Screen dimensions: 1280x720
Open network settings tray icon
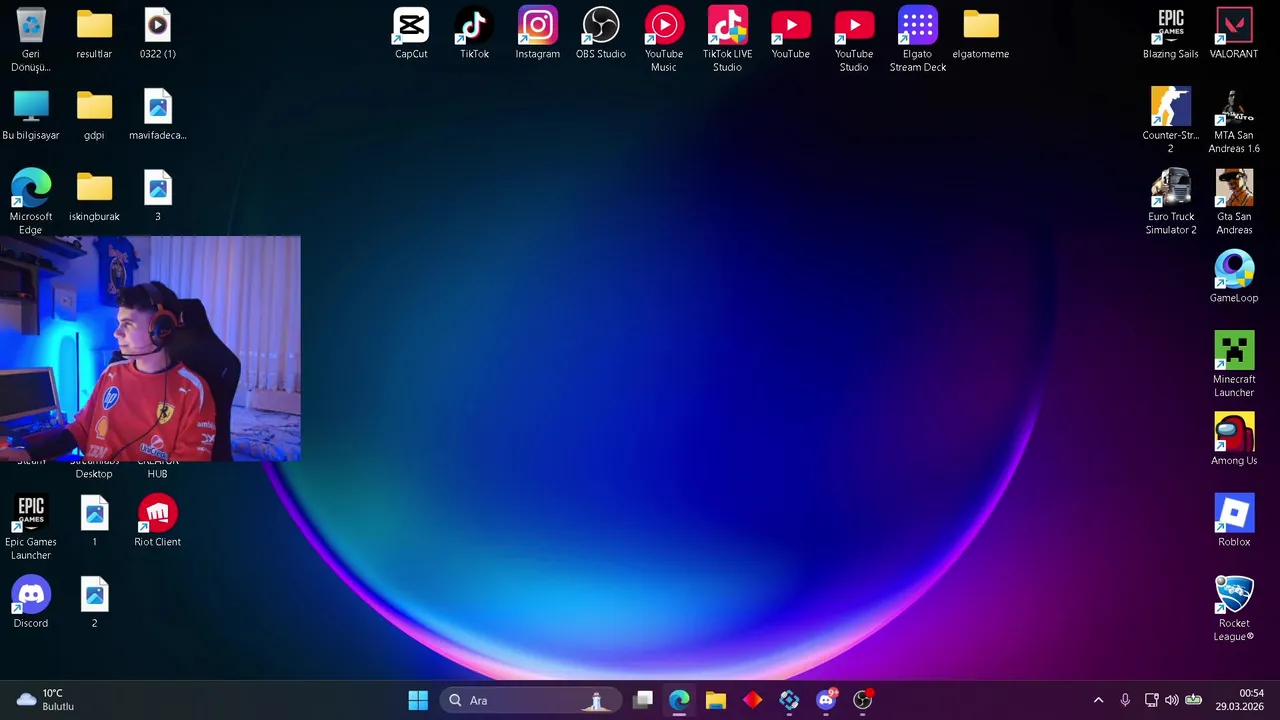point(1151,700)
